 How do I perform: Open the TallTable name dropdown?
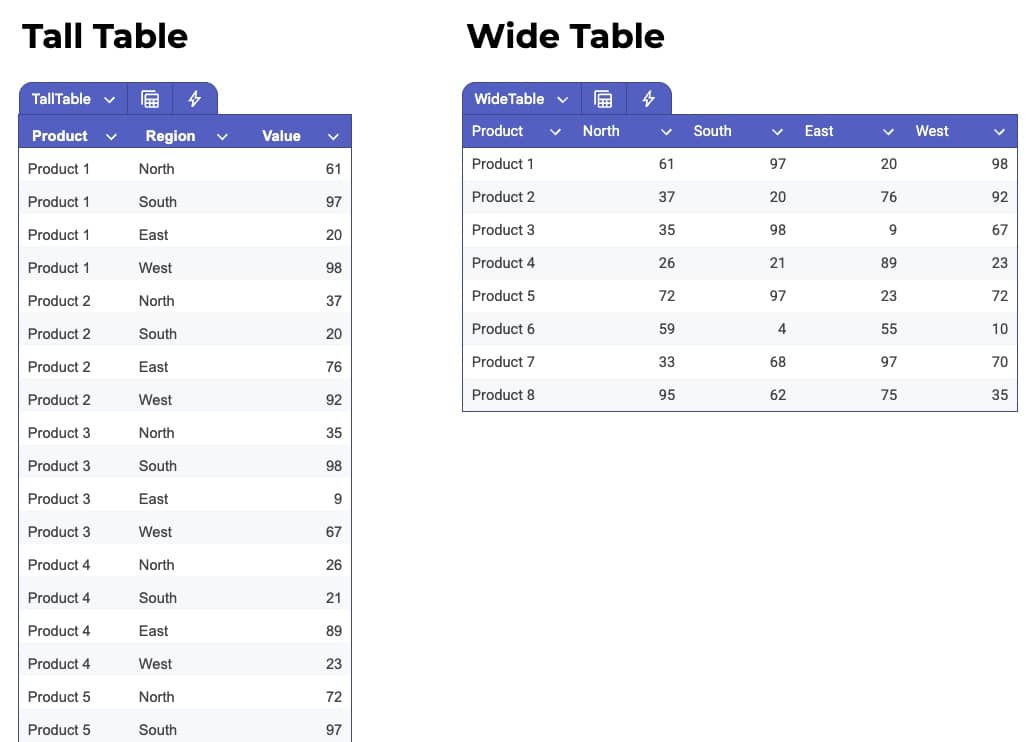[x=110, y=100]
